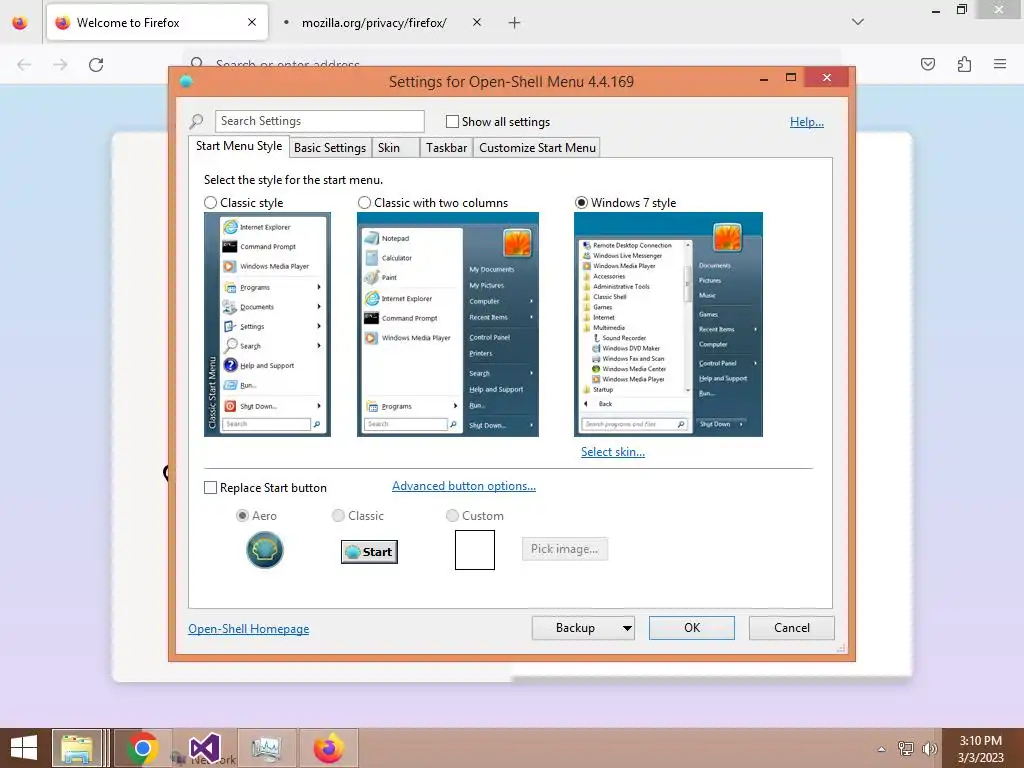Screen dimensions: 1024x768
Task: Open the Customize Start Menu tab
Action: (537, 148)
